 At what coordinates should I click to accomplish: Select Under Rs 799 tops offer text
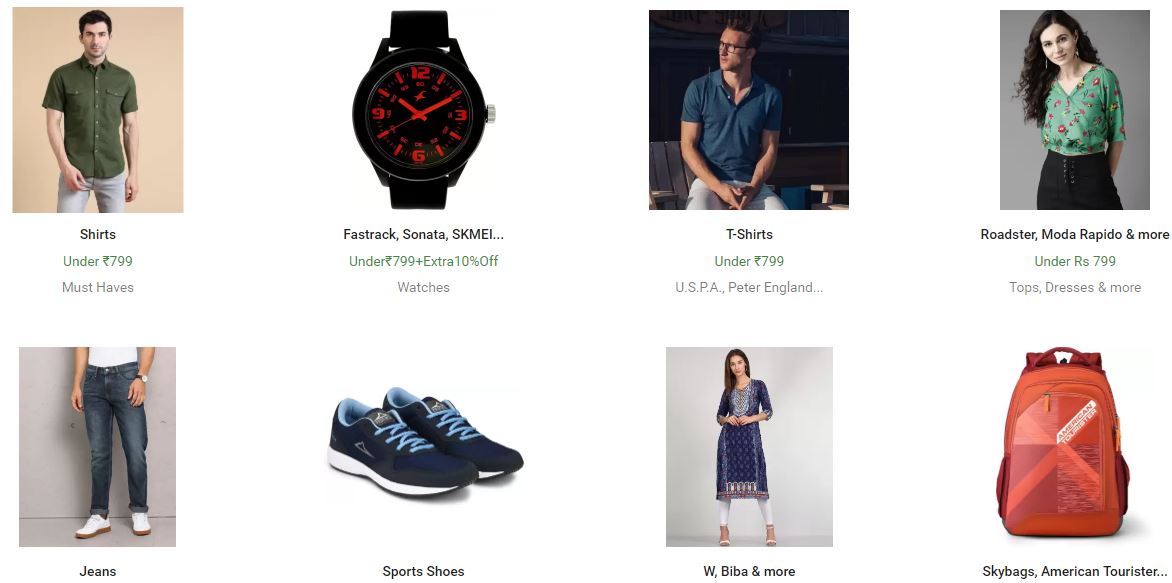point(1075,262)
